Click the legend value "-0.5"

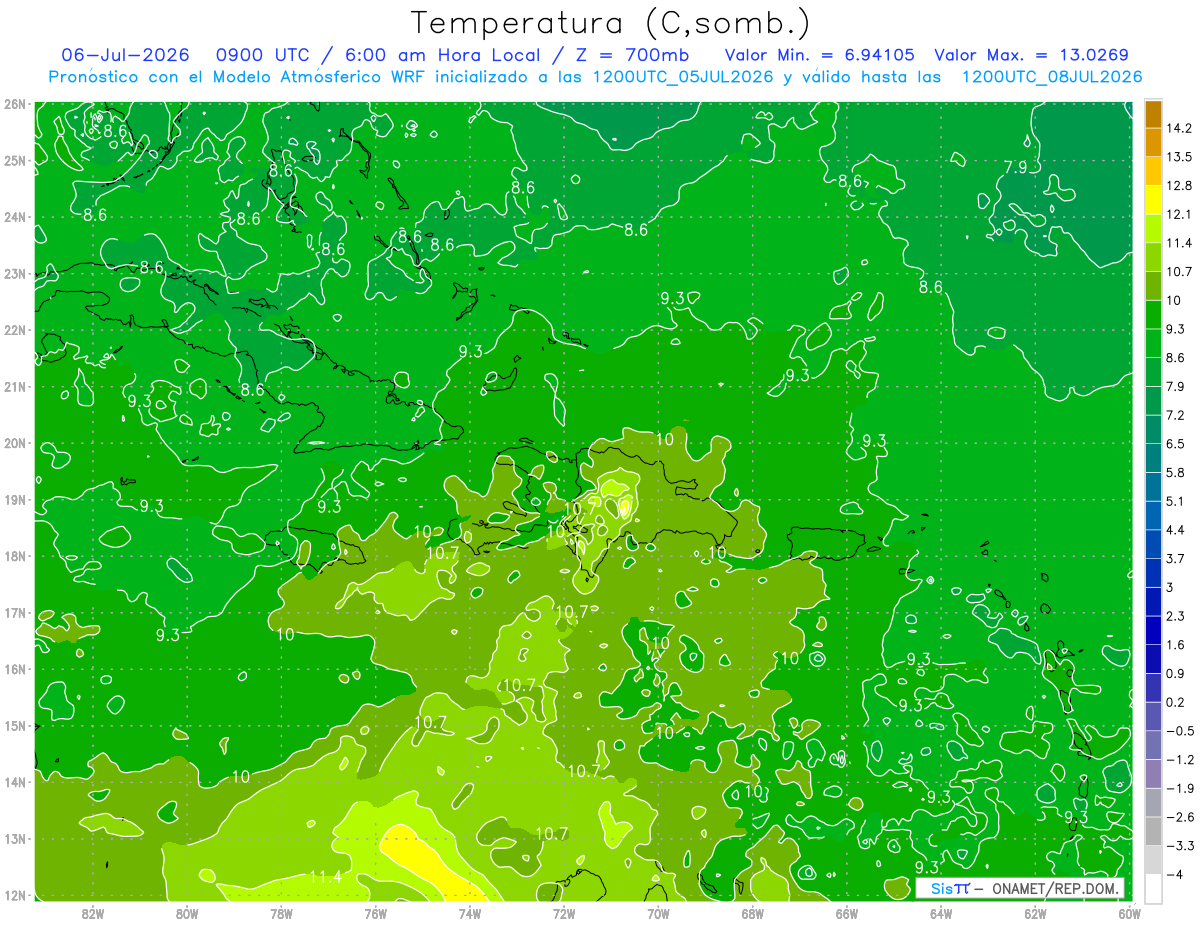point(1179,731)
